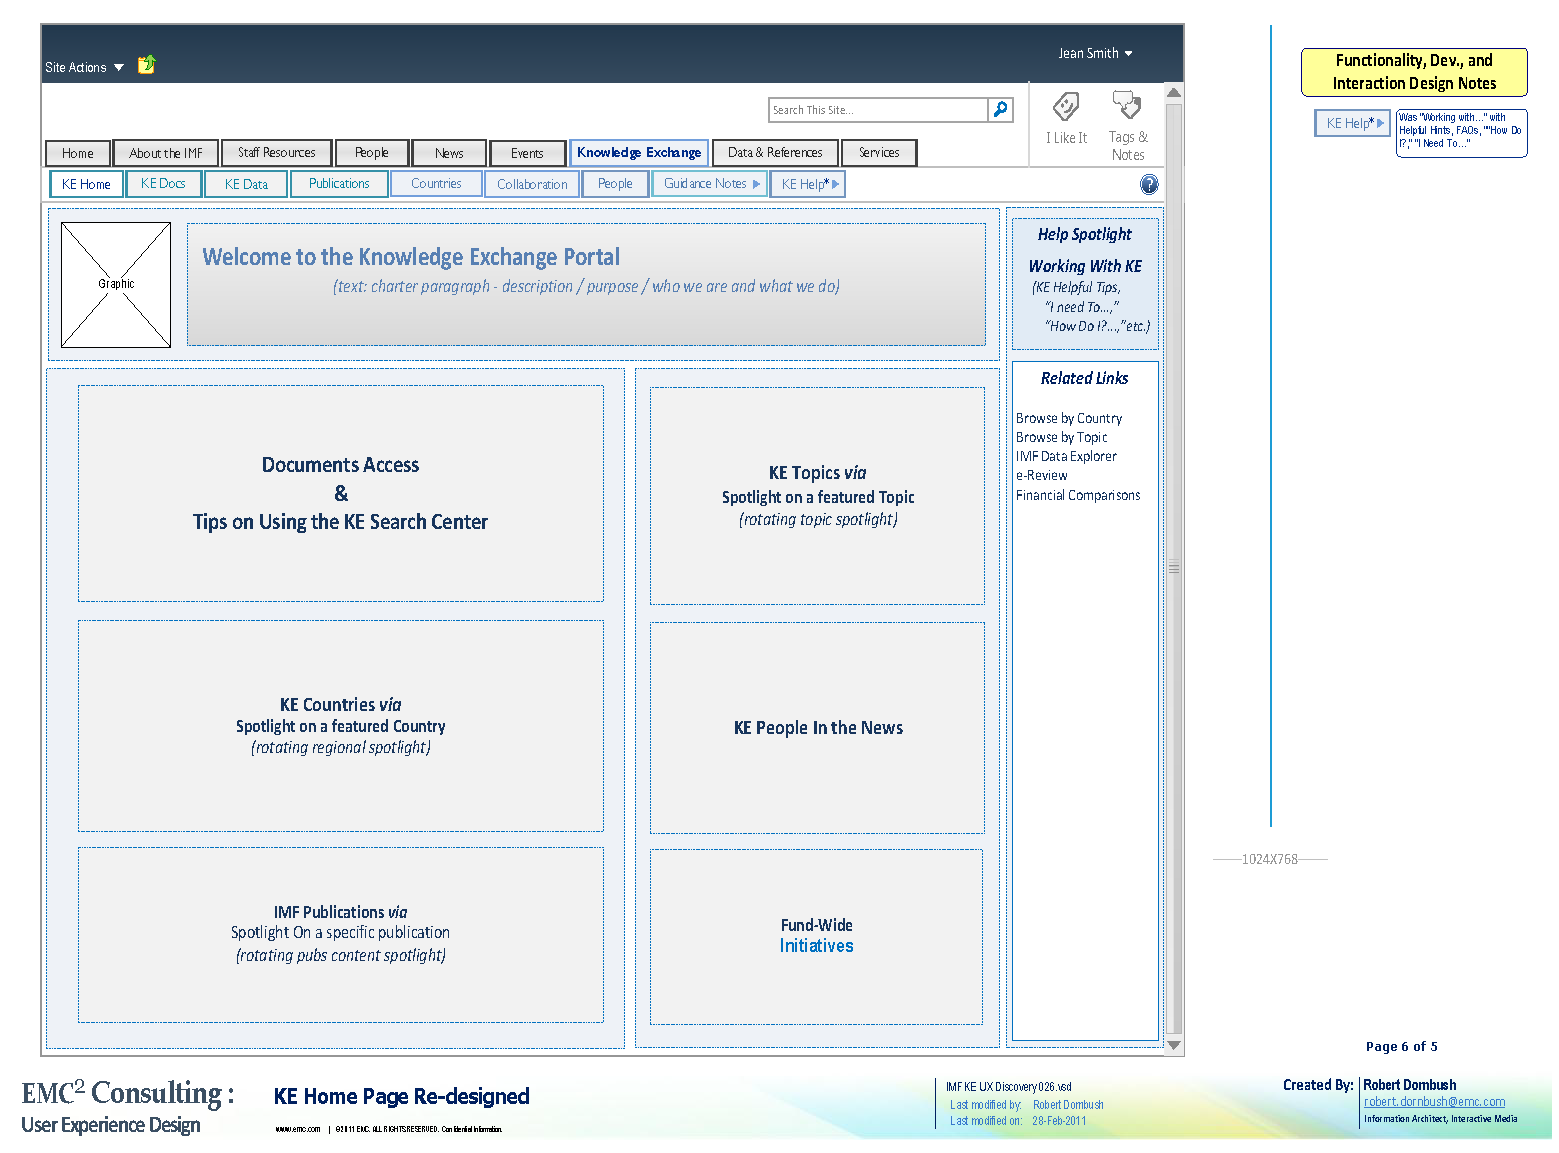Screen dimensions: 1559x1153
Task: Click the scrollbar down arrow
Action: pos(1175,1045)
